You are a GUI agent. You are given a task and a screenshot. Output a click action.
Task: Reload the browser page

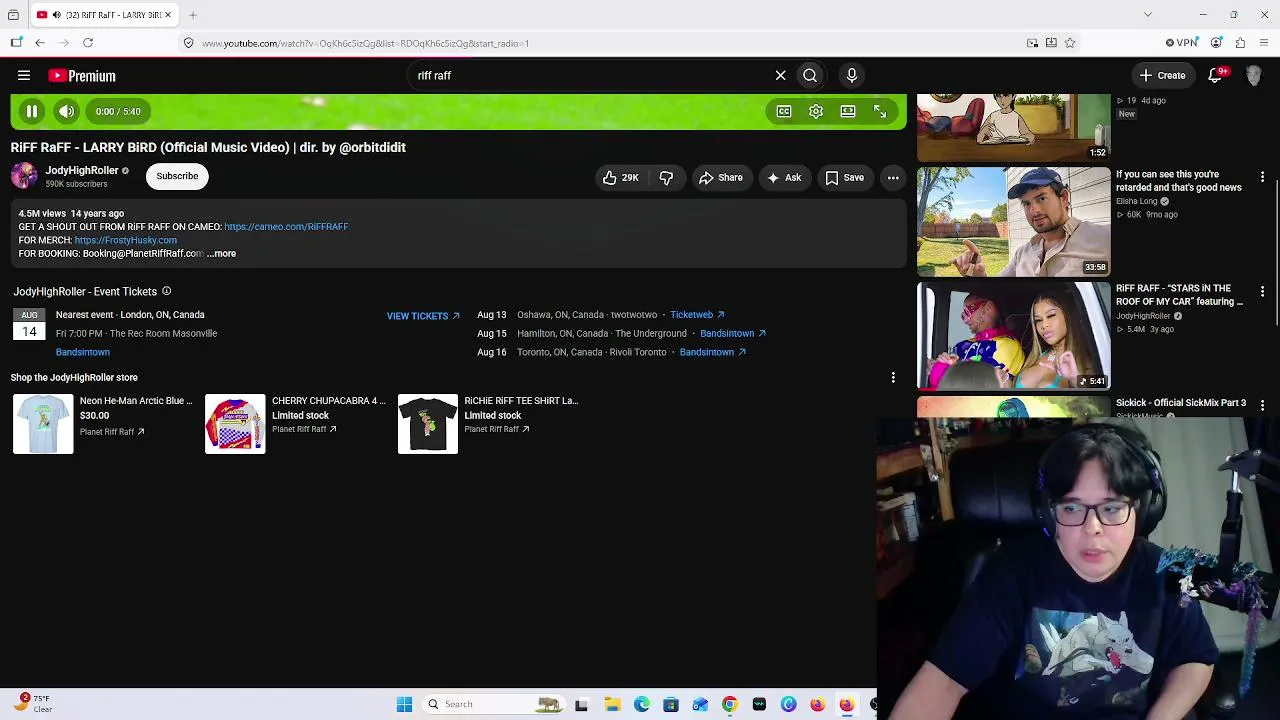tap(88, 43)
